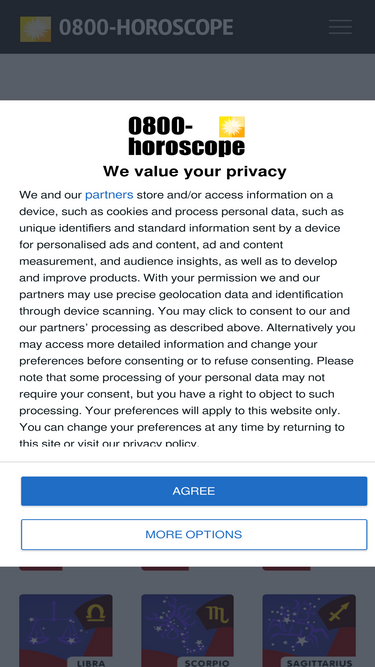
Task: Click the 0800-horoscope logo in the dialog
Action: coord(186,136)
